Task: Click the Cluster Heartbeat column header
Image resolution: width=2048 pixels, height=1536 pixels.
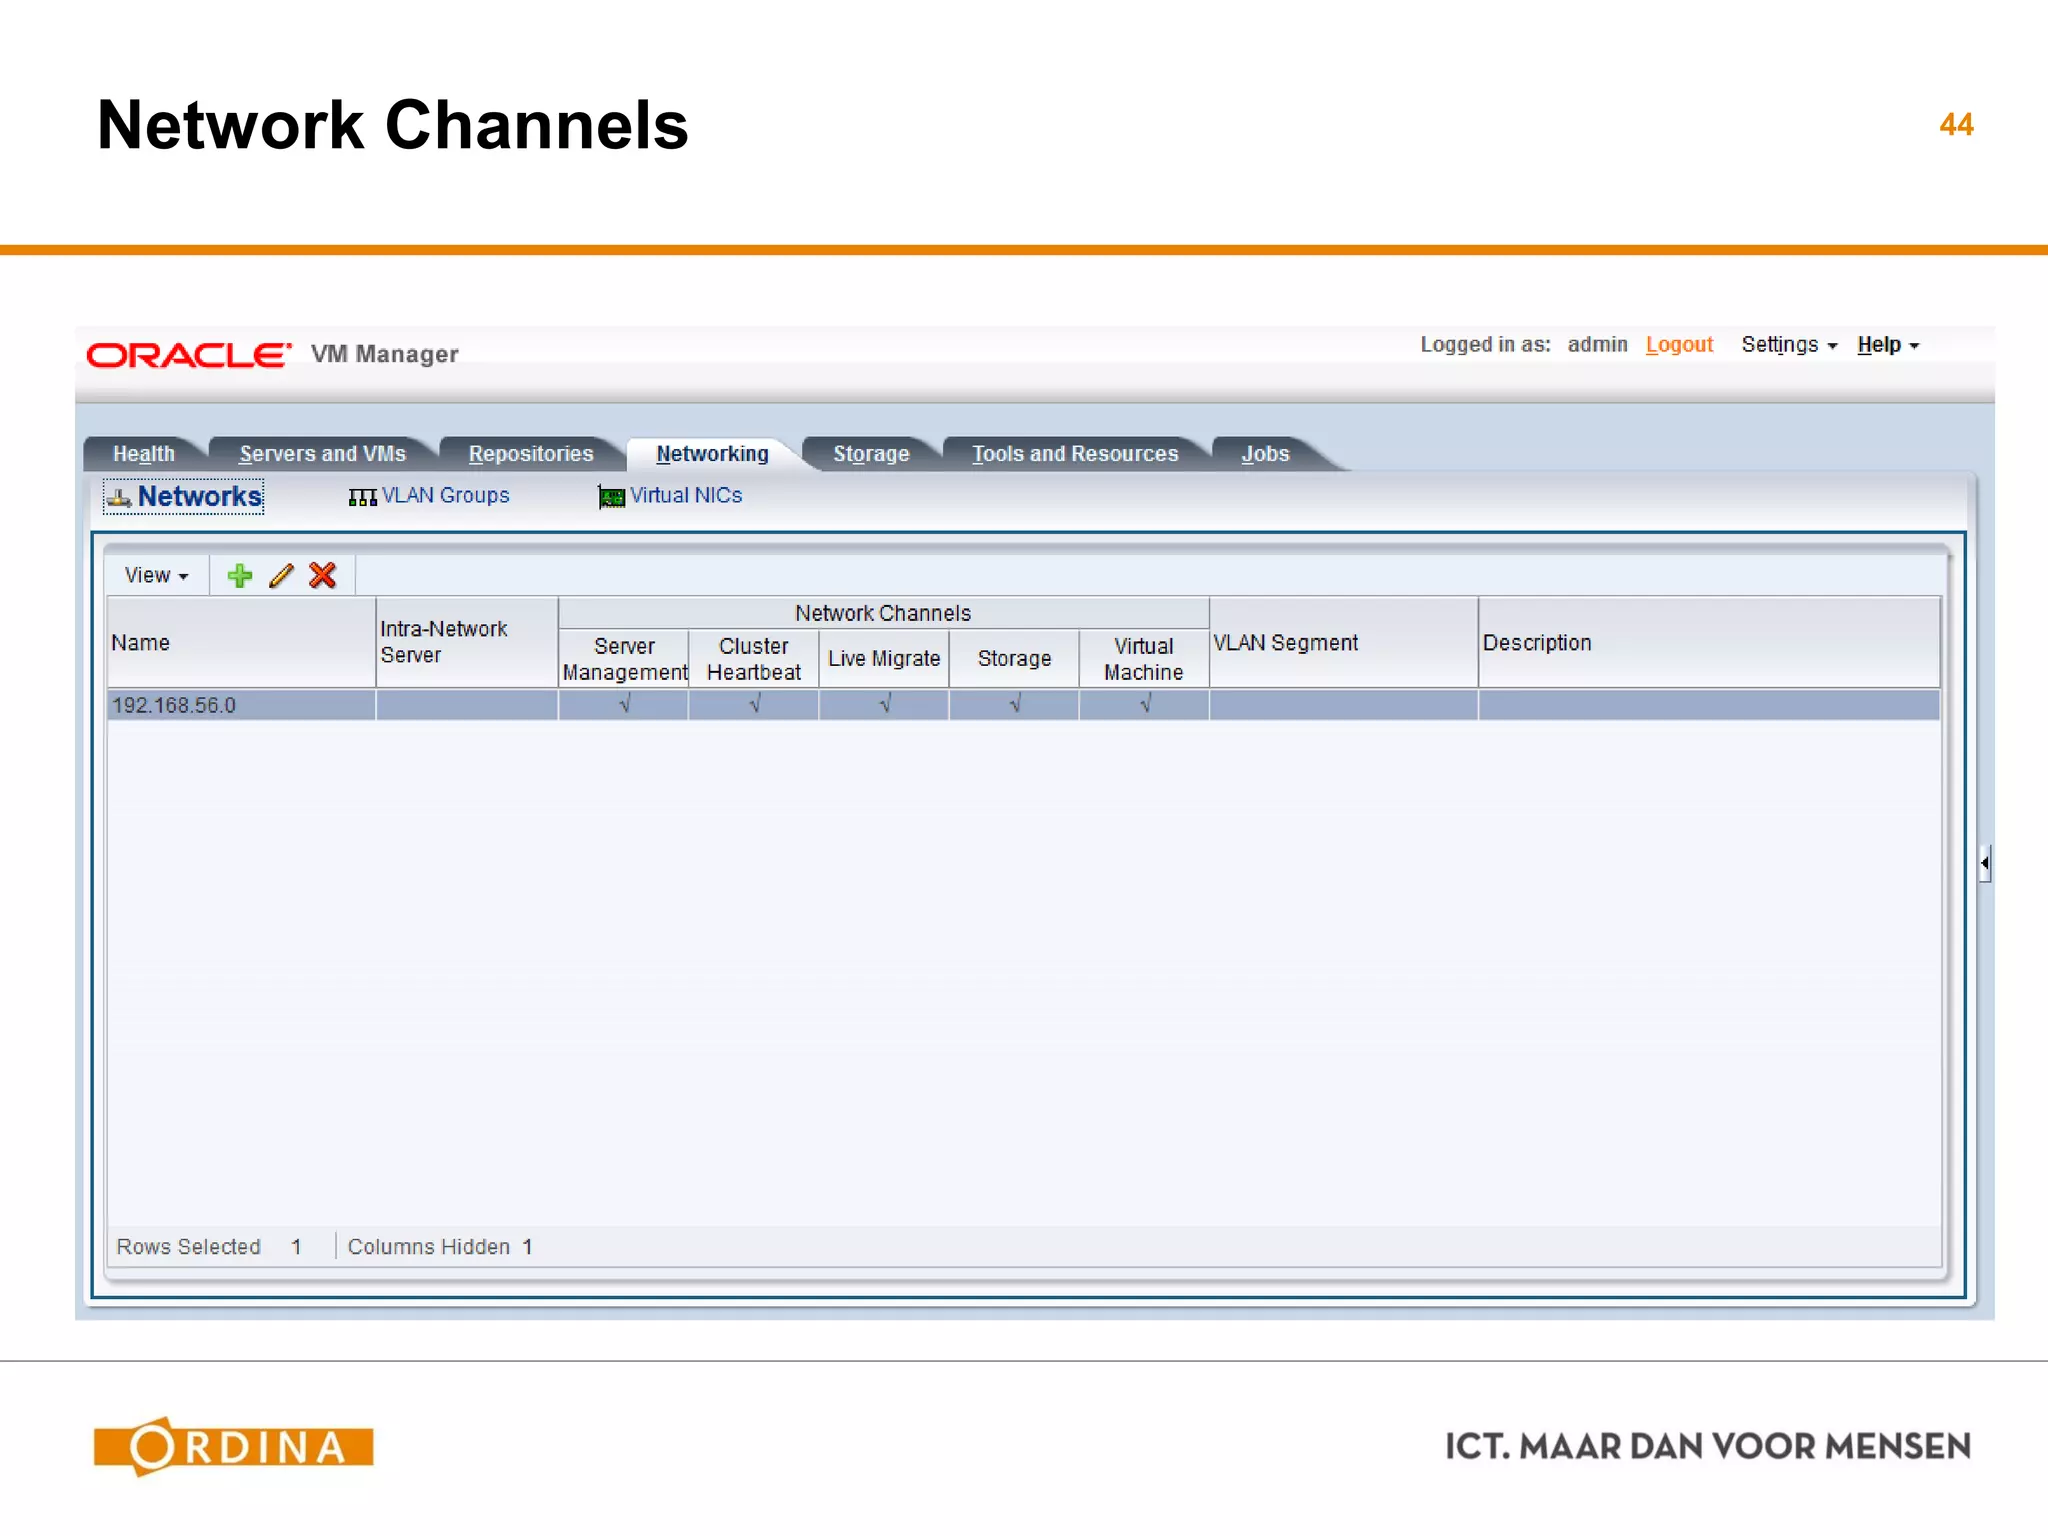Action: pos(754,659)
